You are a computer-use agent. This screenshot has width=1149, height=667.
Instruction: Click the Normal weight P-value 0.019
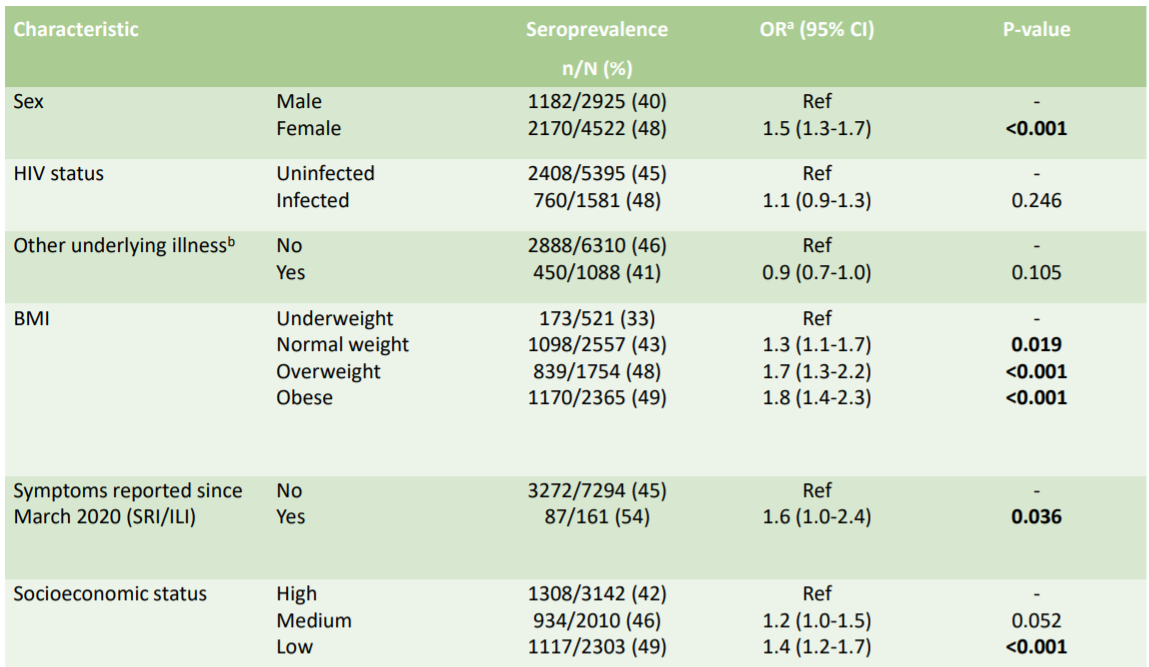[1036, 344]
